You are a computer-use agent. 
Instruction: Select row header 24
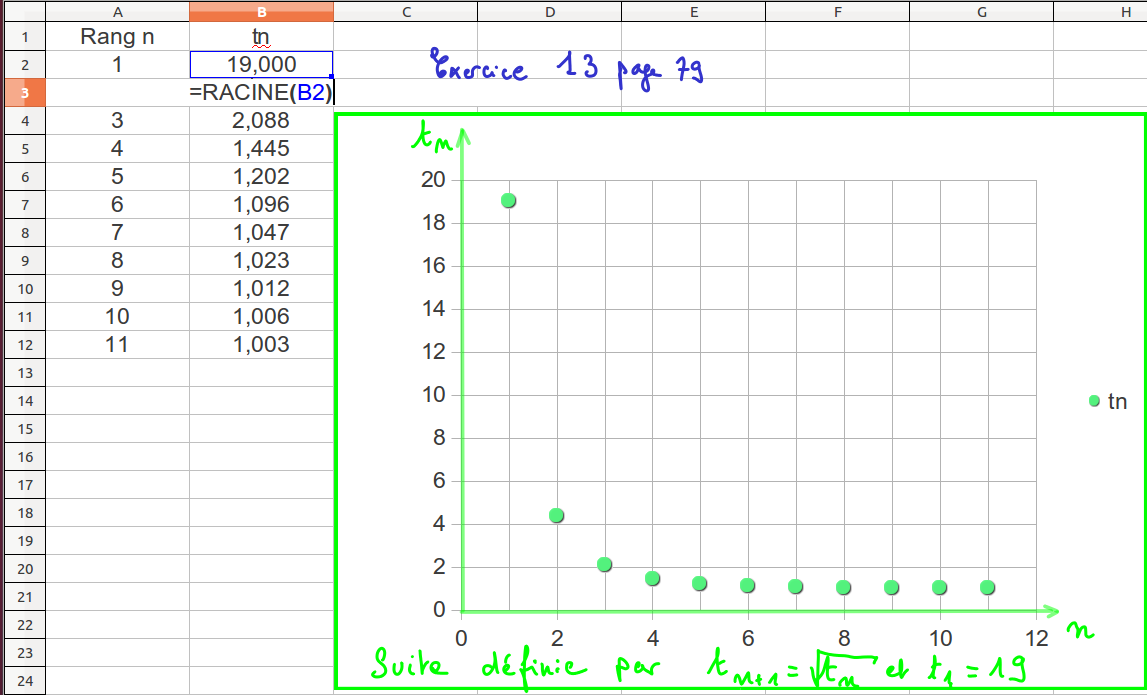(23, 681)
